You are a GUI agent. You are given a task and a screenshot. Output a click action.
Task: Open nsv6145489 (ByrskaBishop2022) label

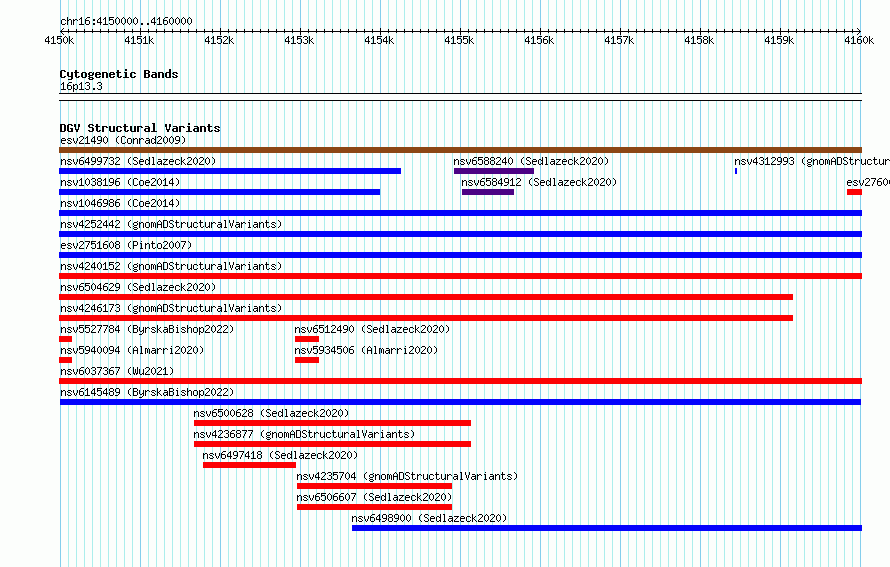click(x=147, y=392)
